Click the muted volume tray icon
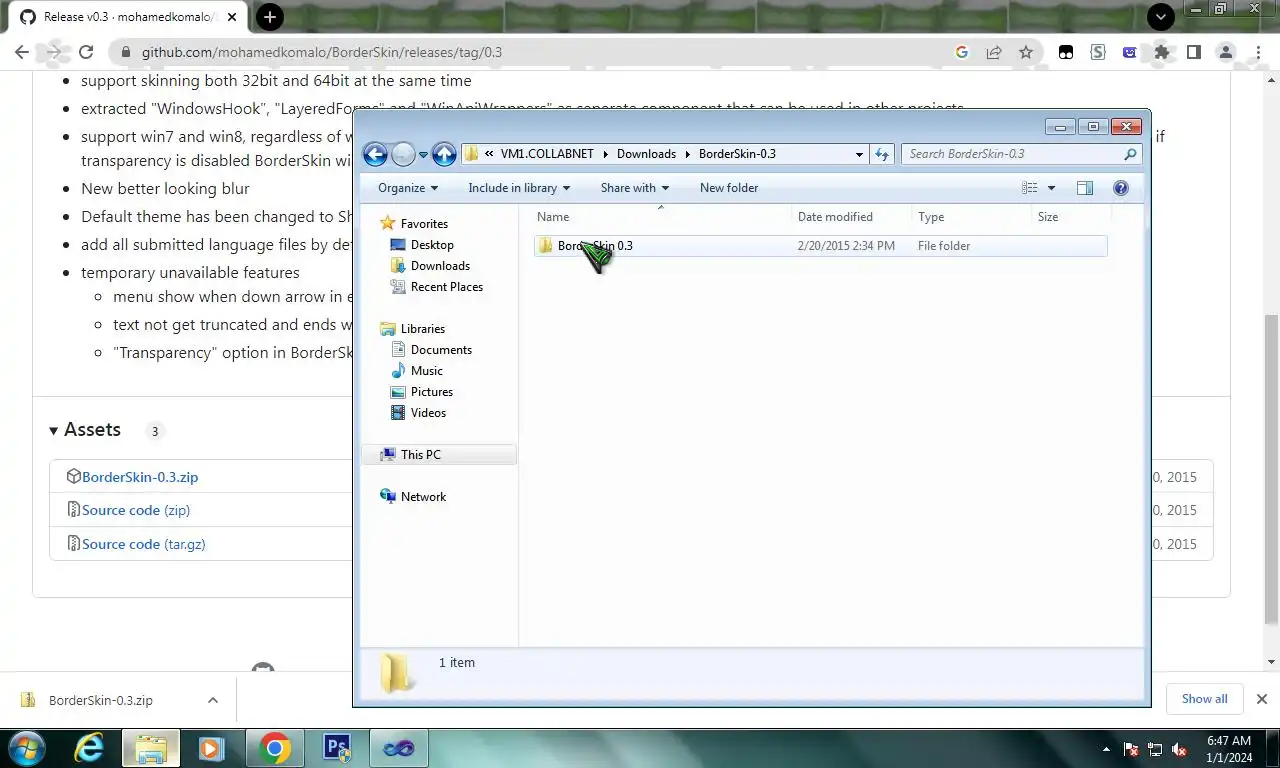This screenshot has height=768, width=1280. pos(1179,749)
